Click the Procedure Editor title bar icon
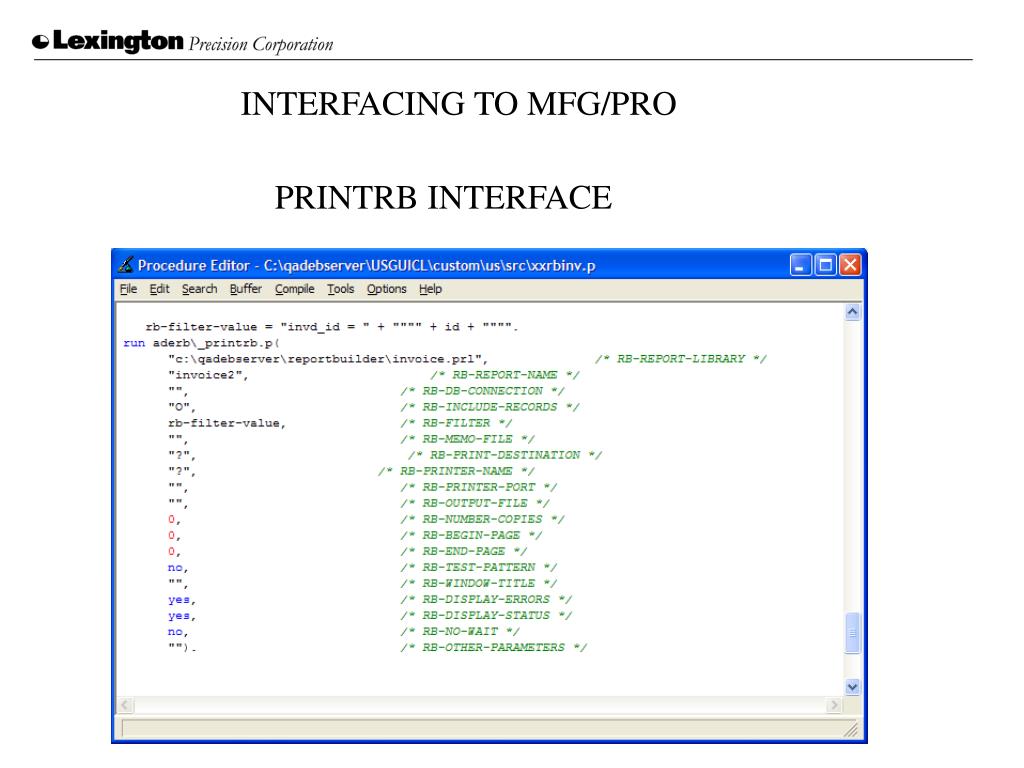 pos(125,264)
